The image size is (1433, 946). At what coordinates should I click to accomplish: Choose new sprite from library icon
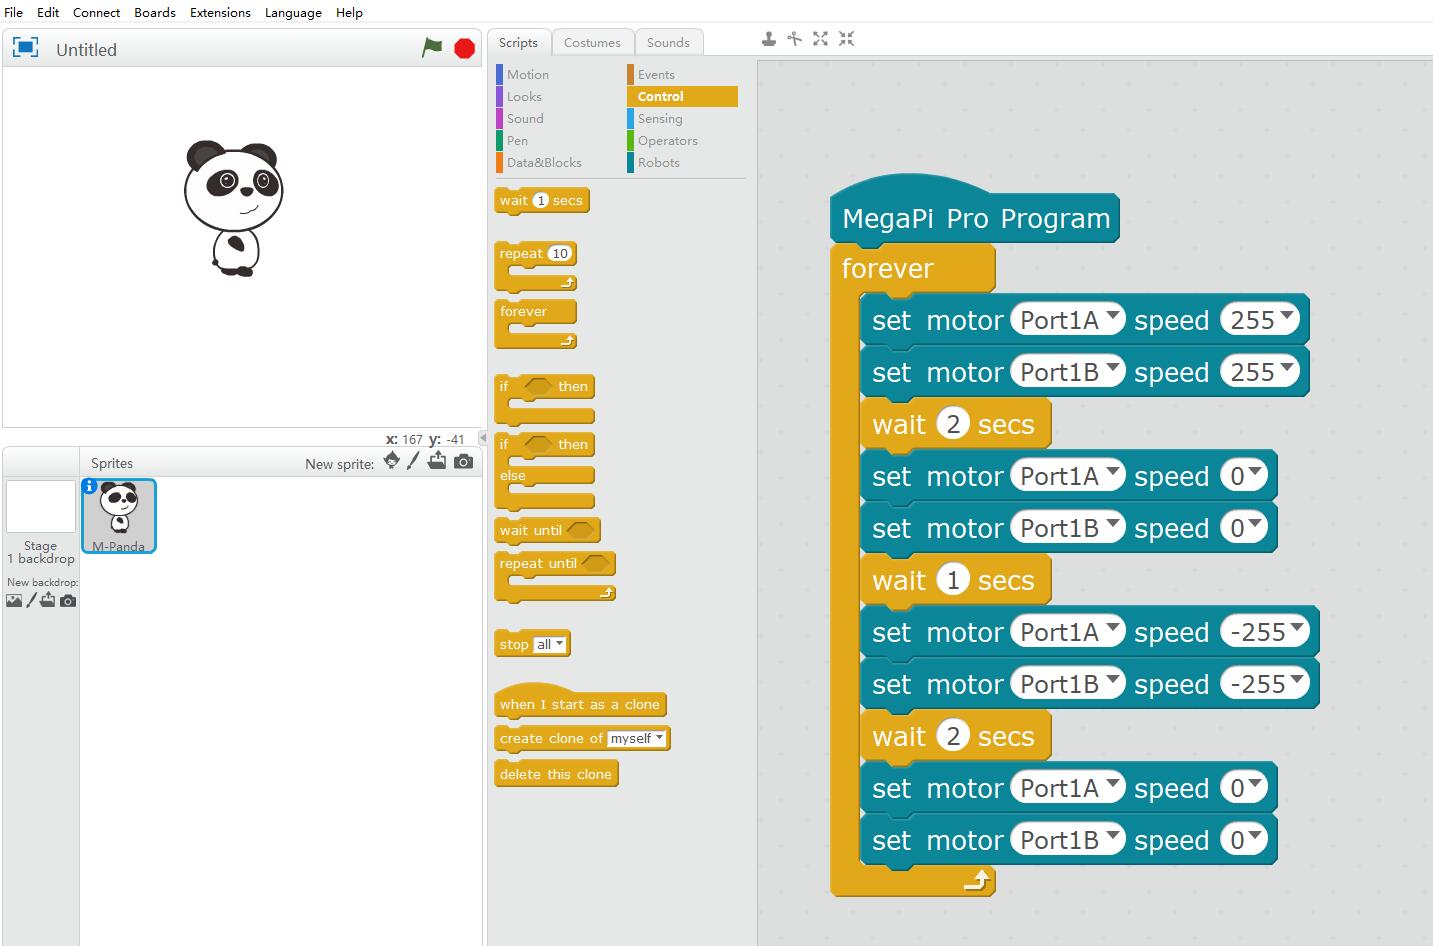[x=391, y=461]
